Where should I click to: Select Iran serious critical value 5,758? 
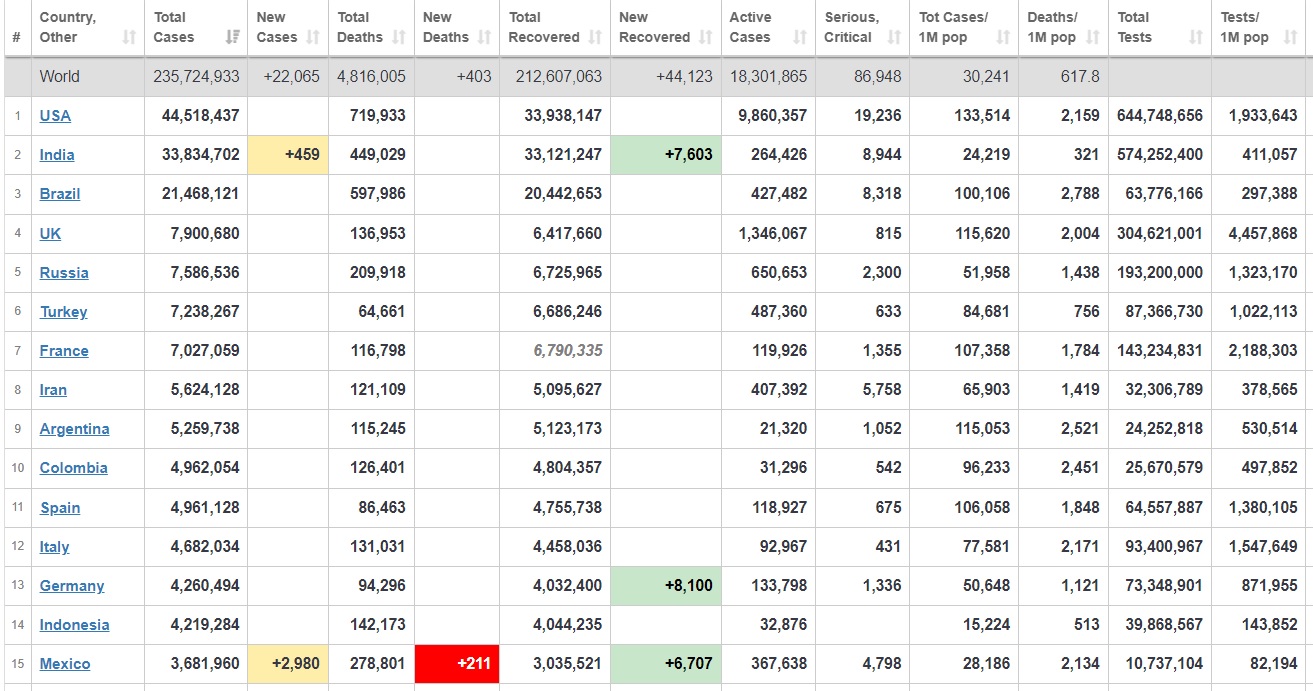[881, 389]
